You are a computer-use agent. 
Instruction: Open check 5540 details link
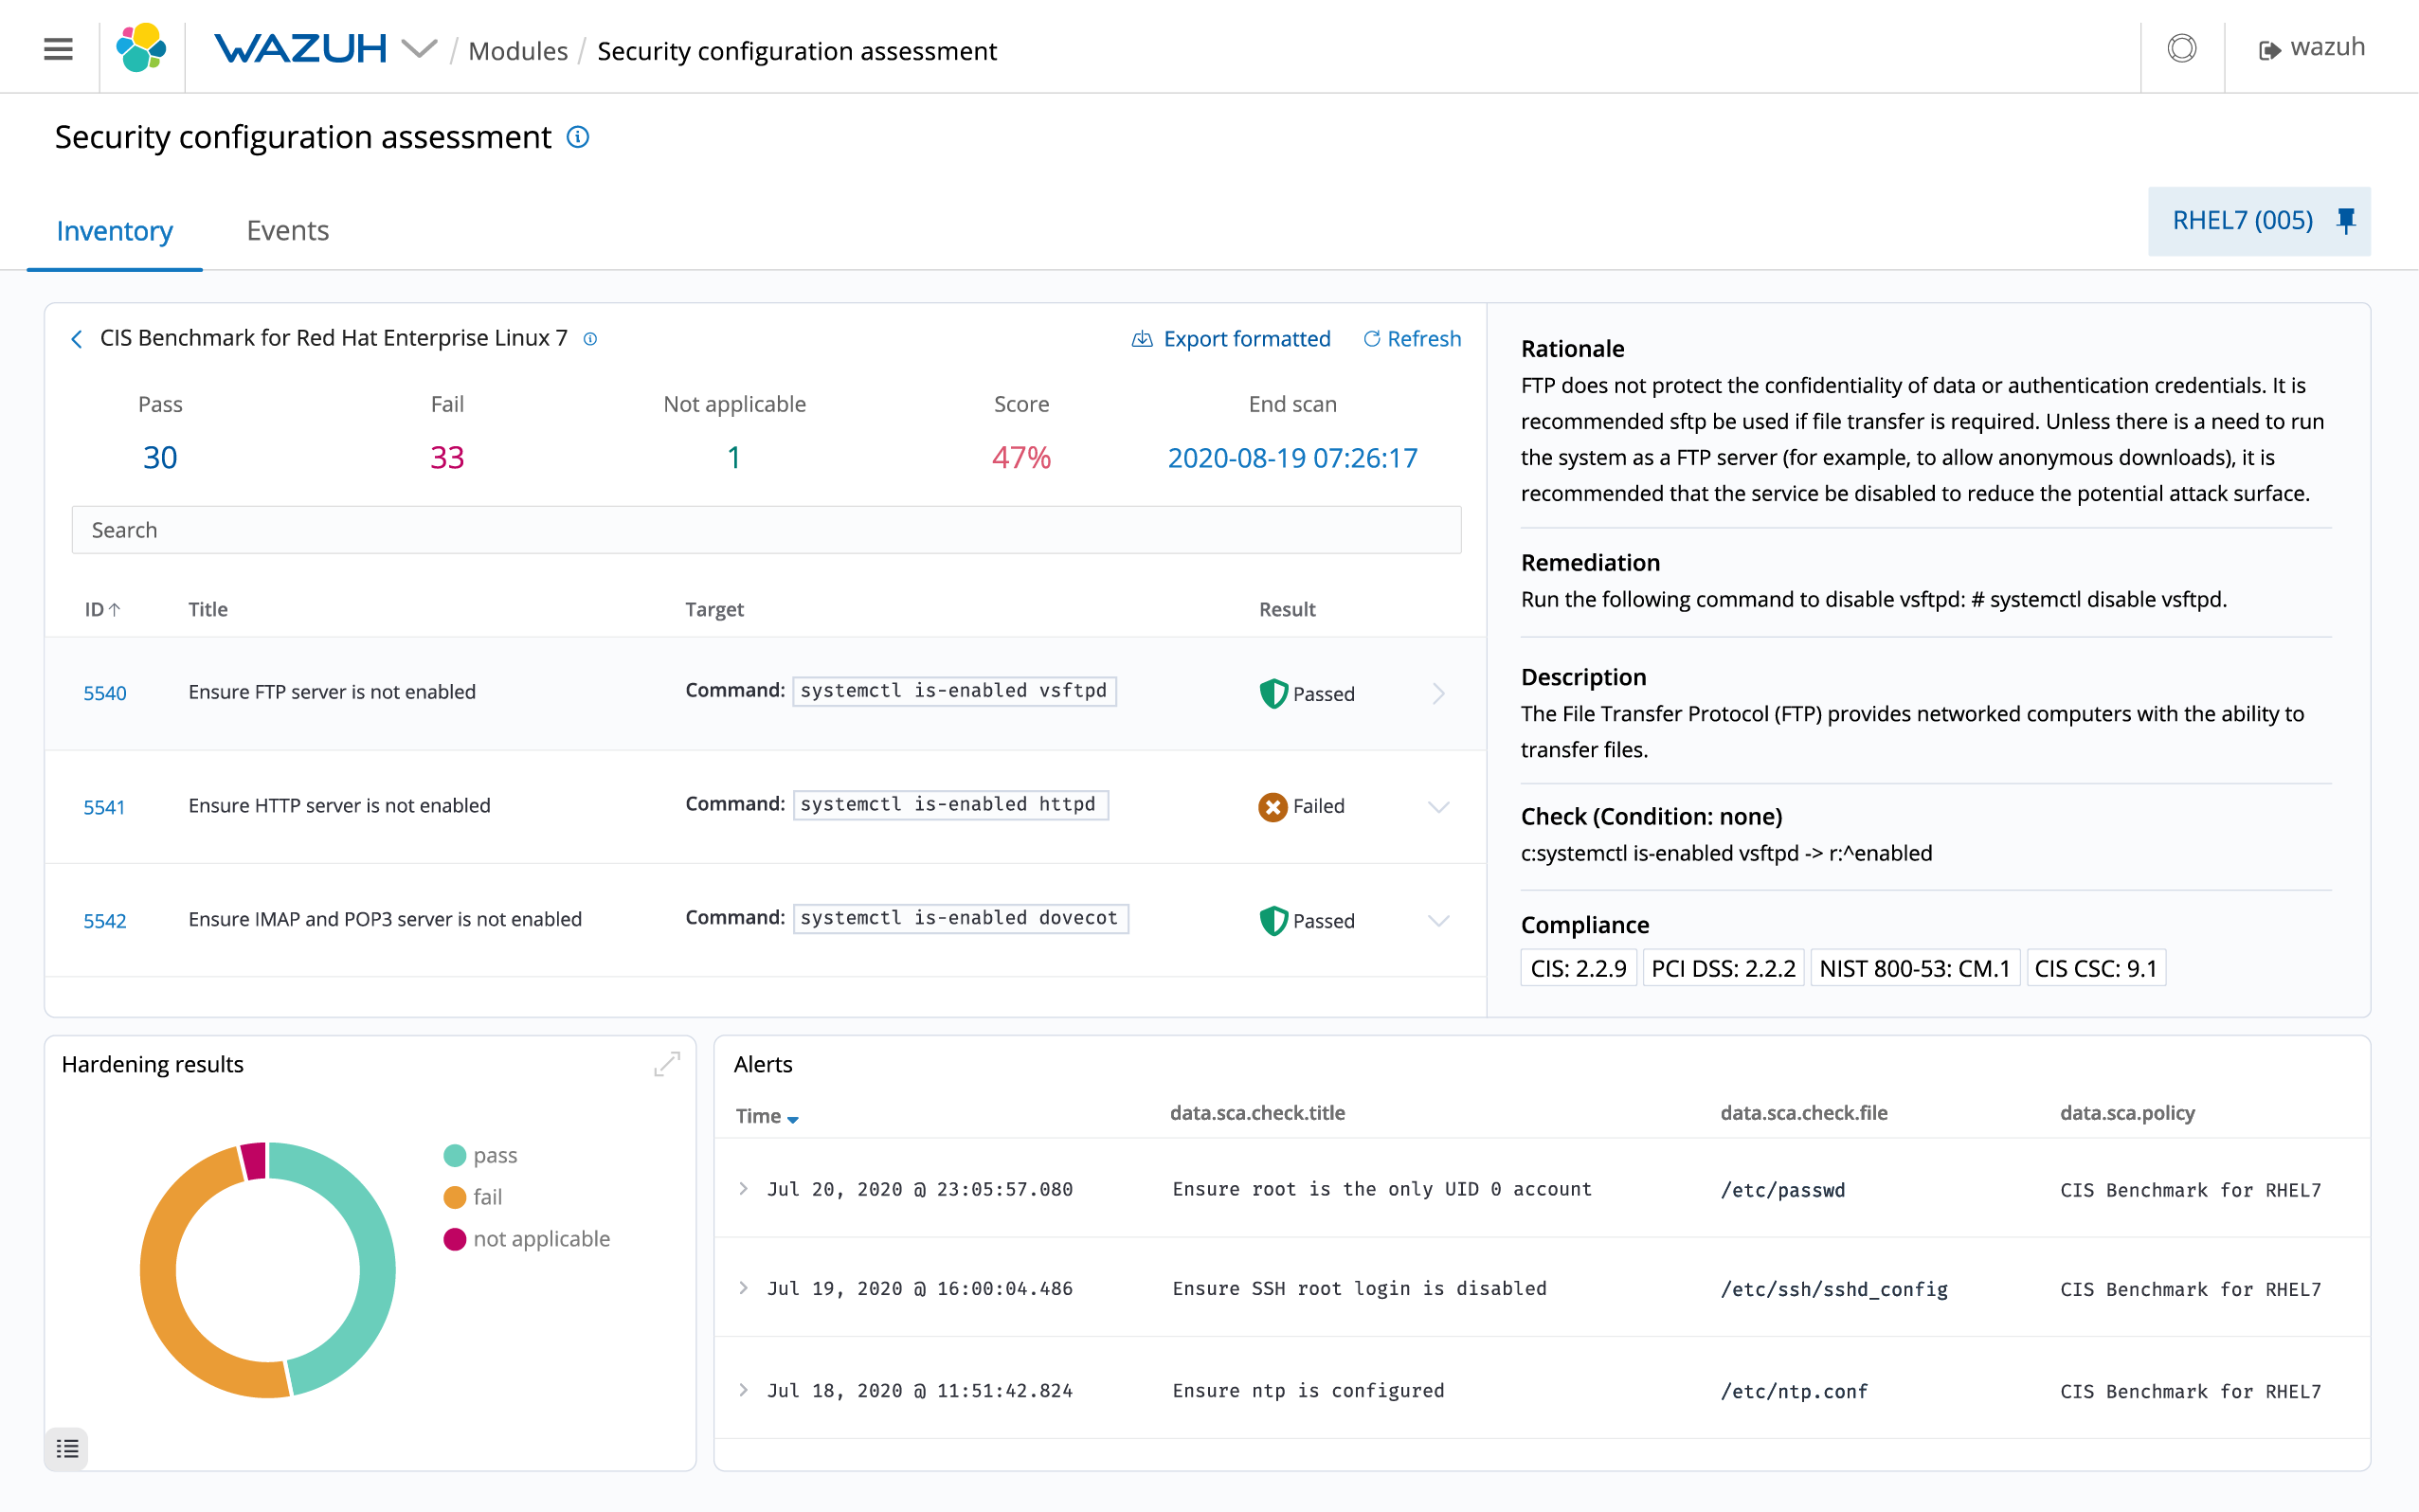(x=104, y=692)
